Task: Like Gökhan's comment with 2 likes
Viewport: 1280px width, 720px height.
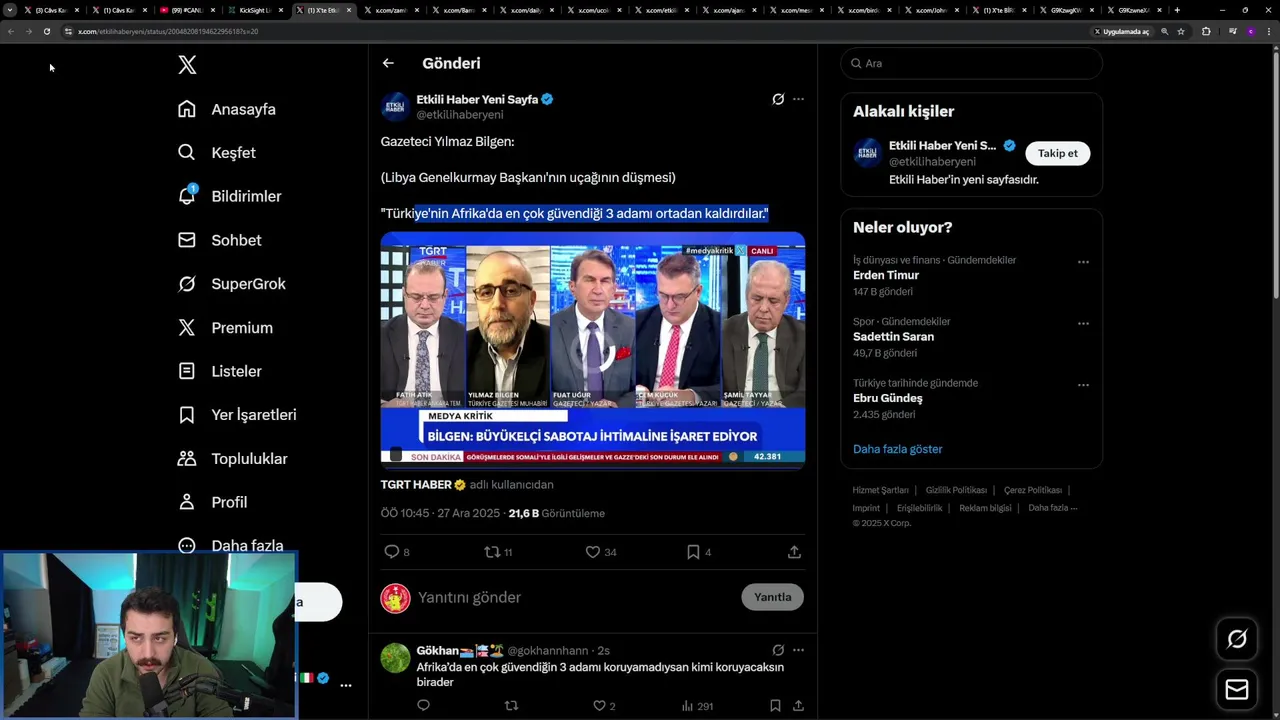Action: (604, 706)
